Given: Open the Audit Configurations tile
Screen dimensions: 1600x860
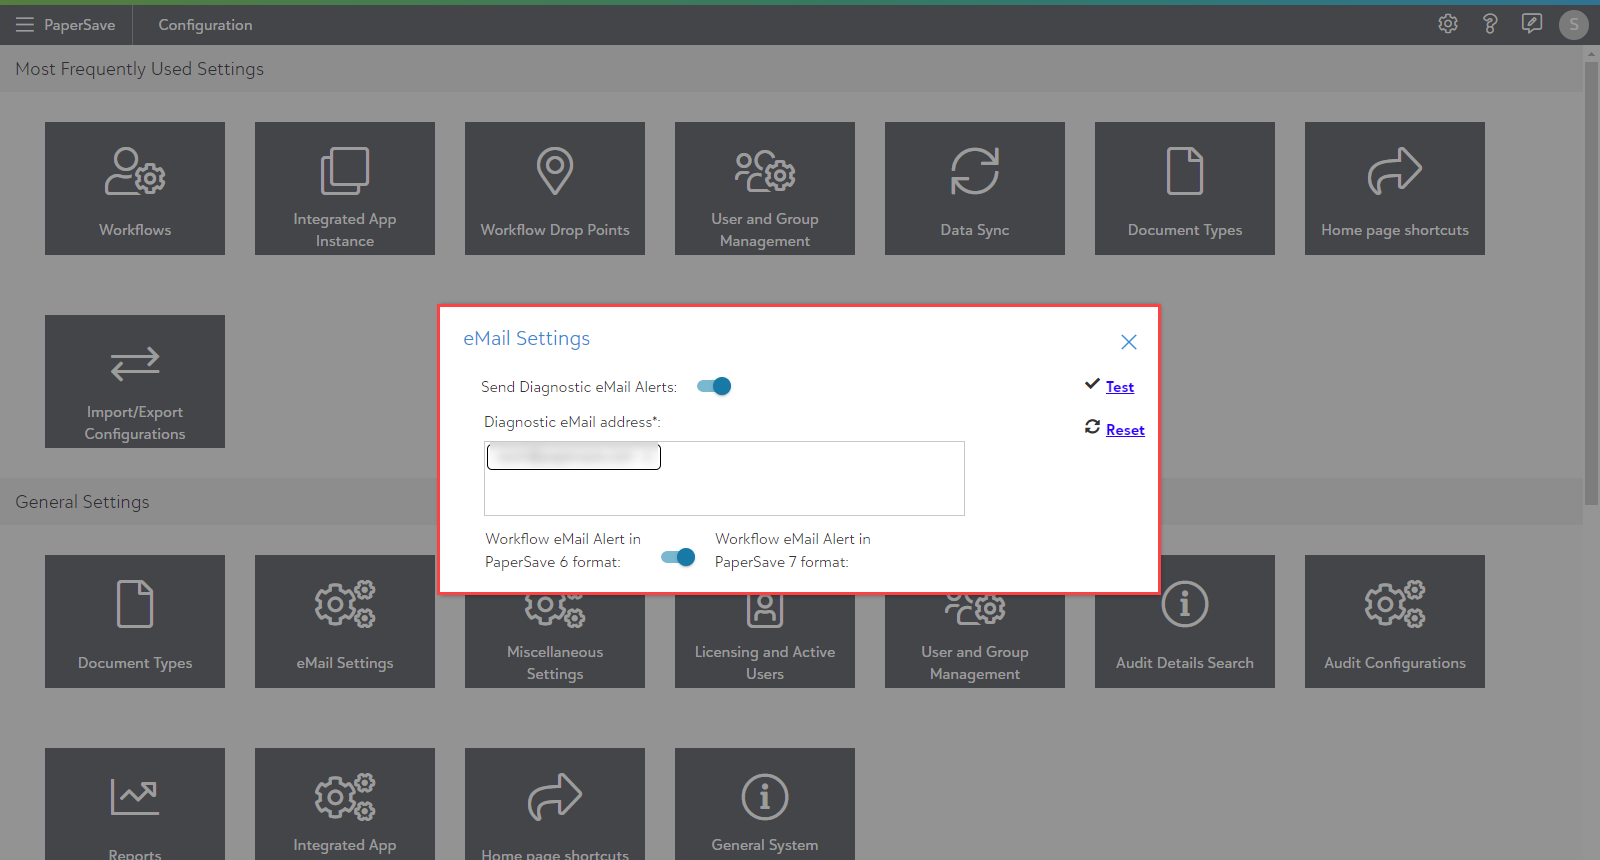Looking at the screenshot, I should pos(1394,621).
